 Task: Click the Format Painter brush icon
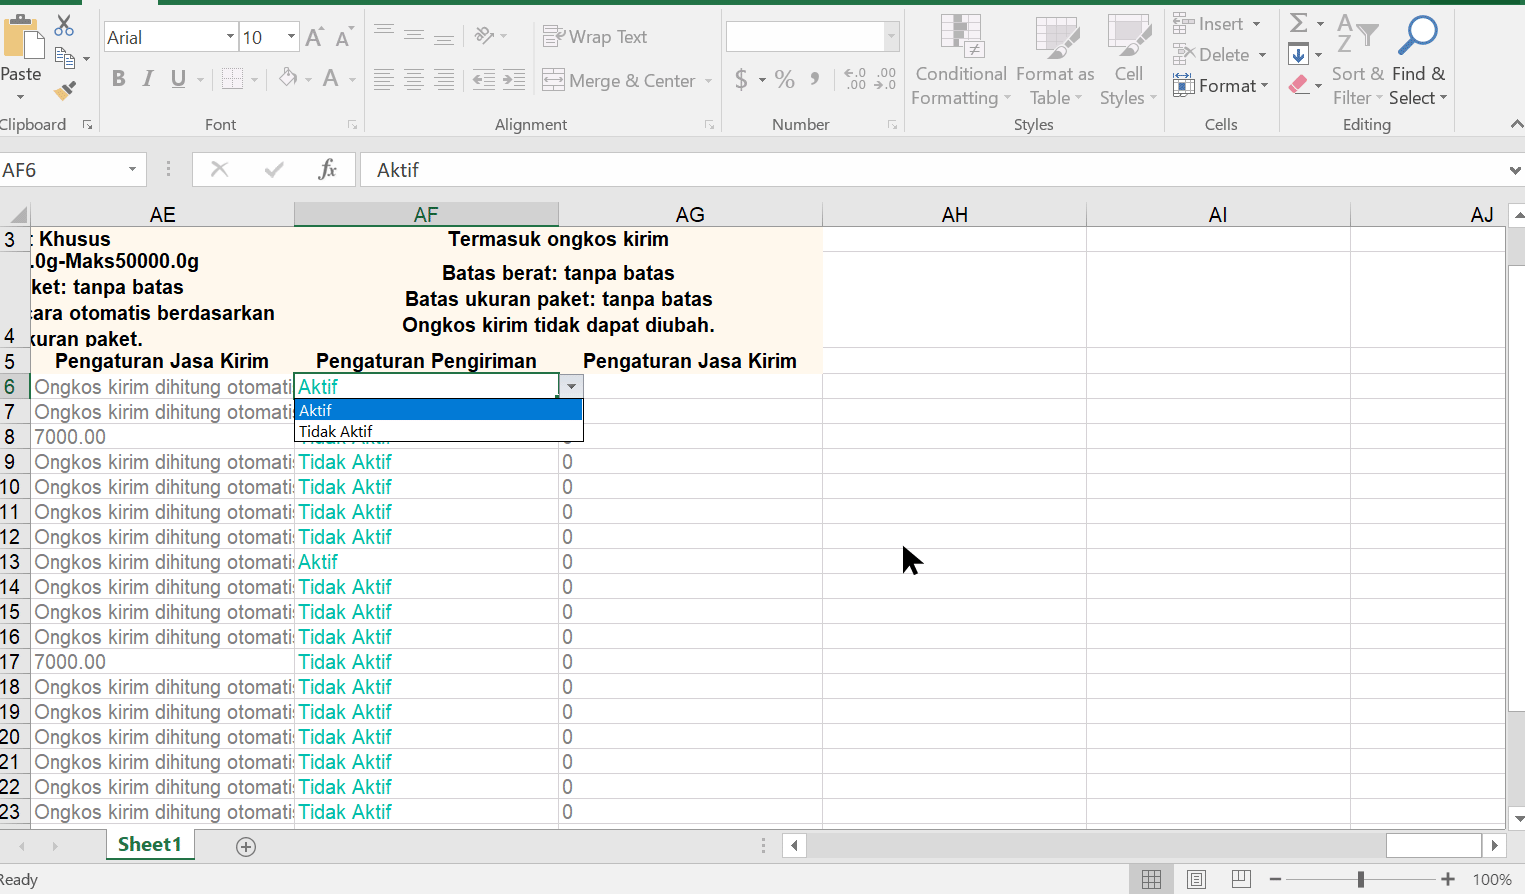point(65,92)
